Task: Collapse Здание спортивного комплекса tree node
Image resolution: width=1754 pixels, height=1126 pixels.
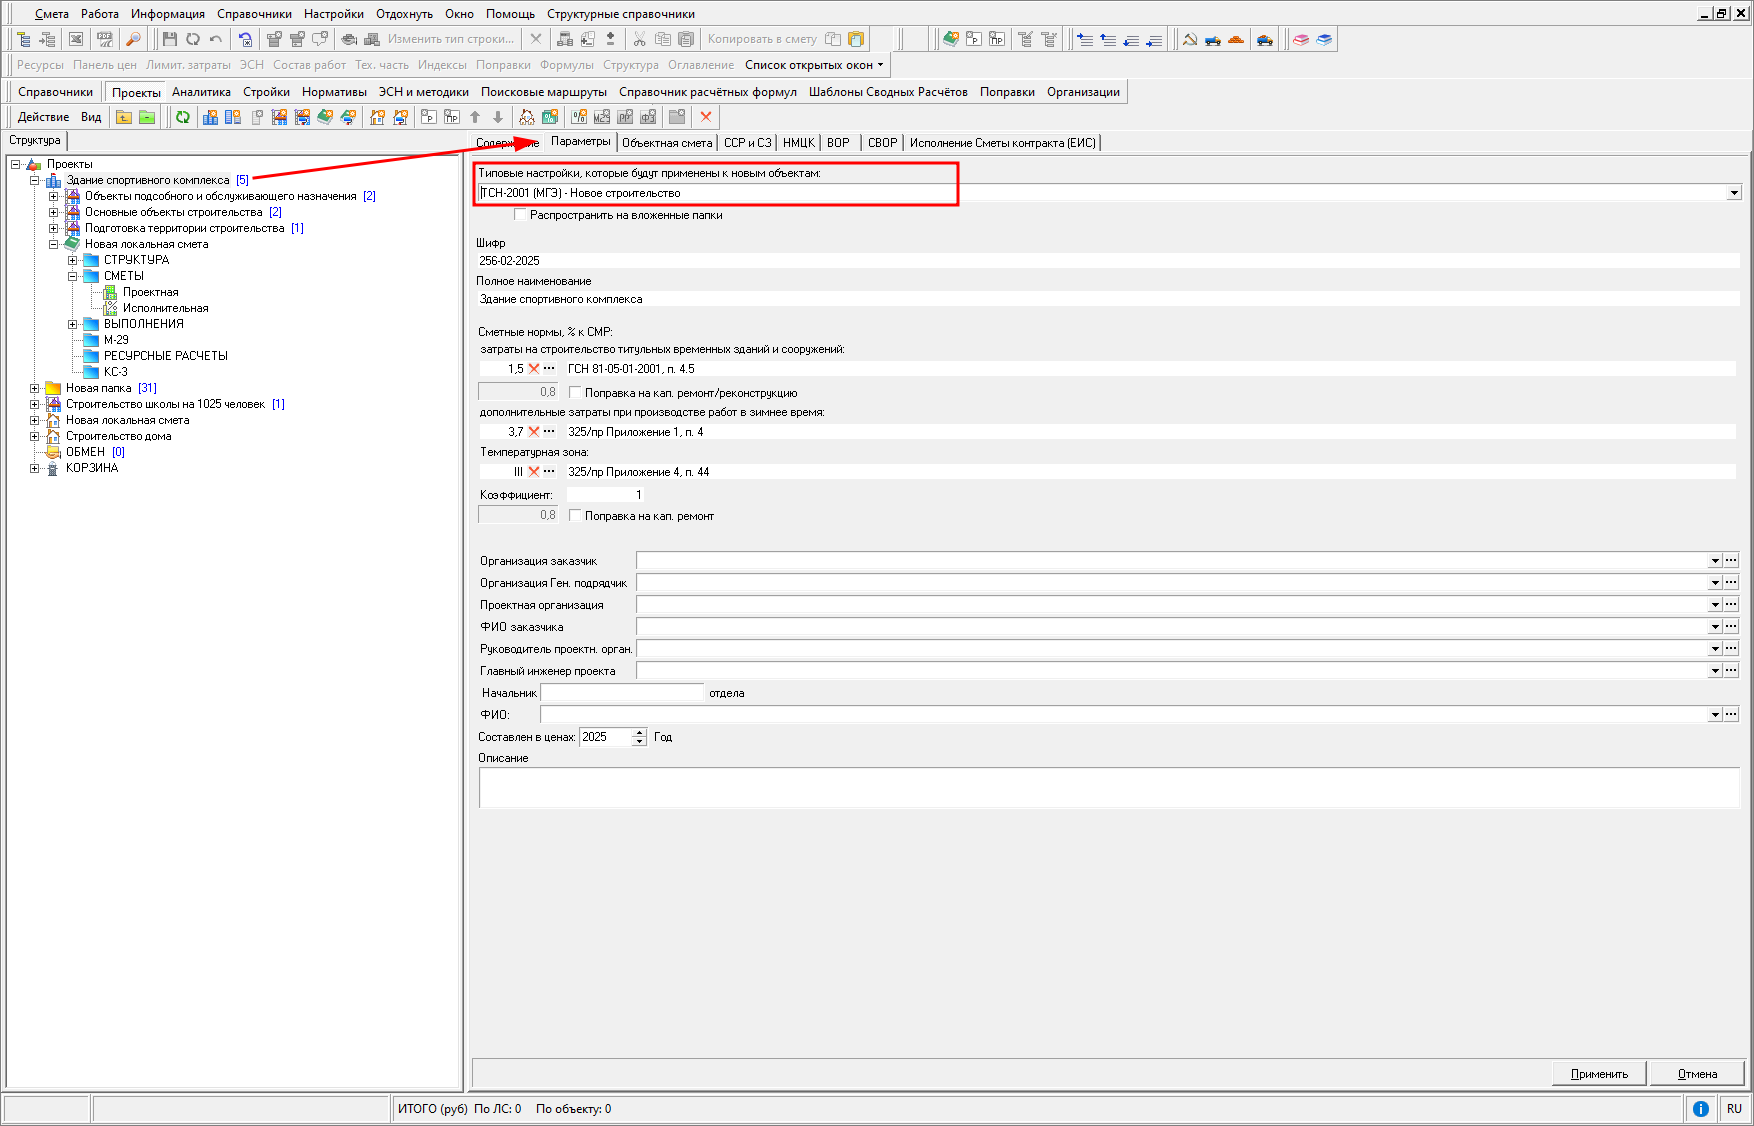Action: pyautogui.click(x=34, y=180)
